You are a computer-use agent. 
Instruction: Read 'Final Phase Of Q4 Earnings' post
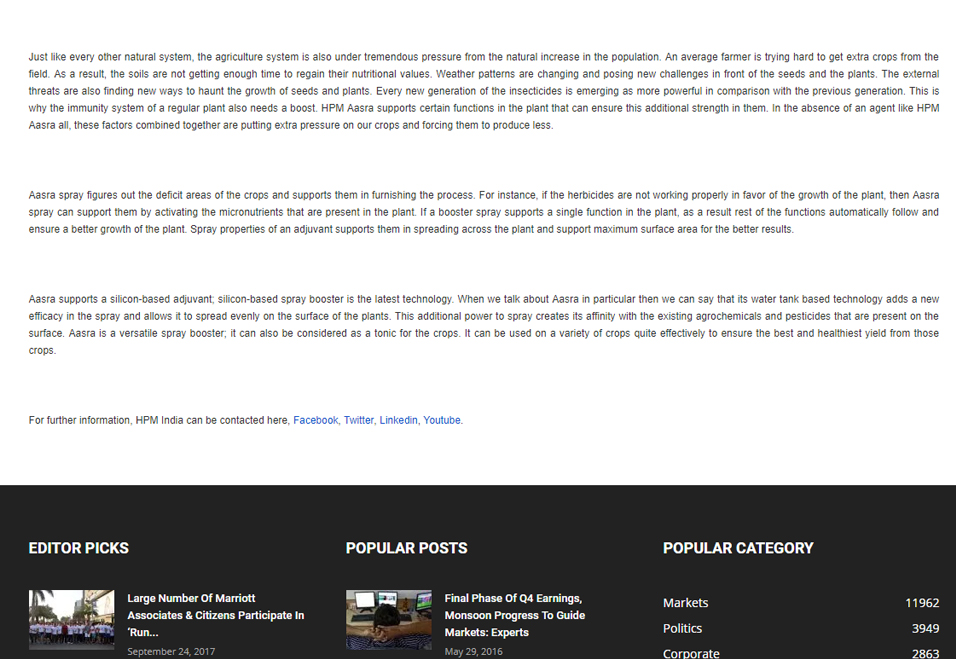click(515, 615)
